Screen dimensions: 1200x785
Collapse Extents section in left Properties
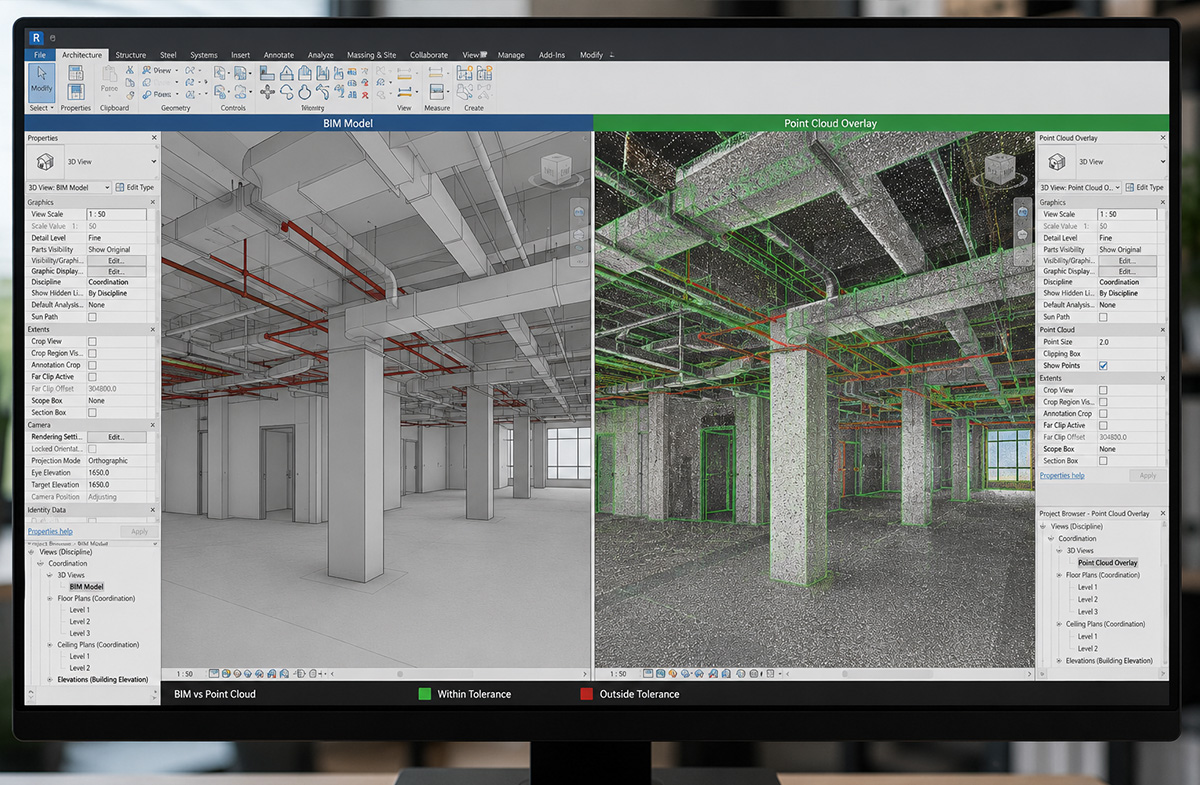click(155, 329)
